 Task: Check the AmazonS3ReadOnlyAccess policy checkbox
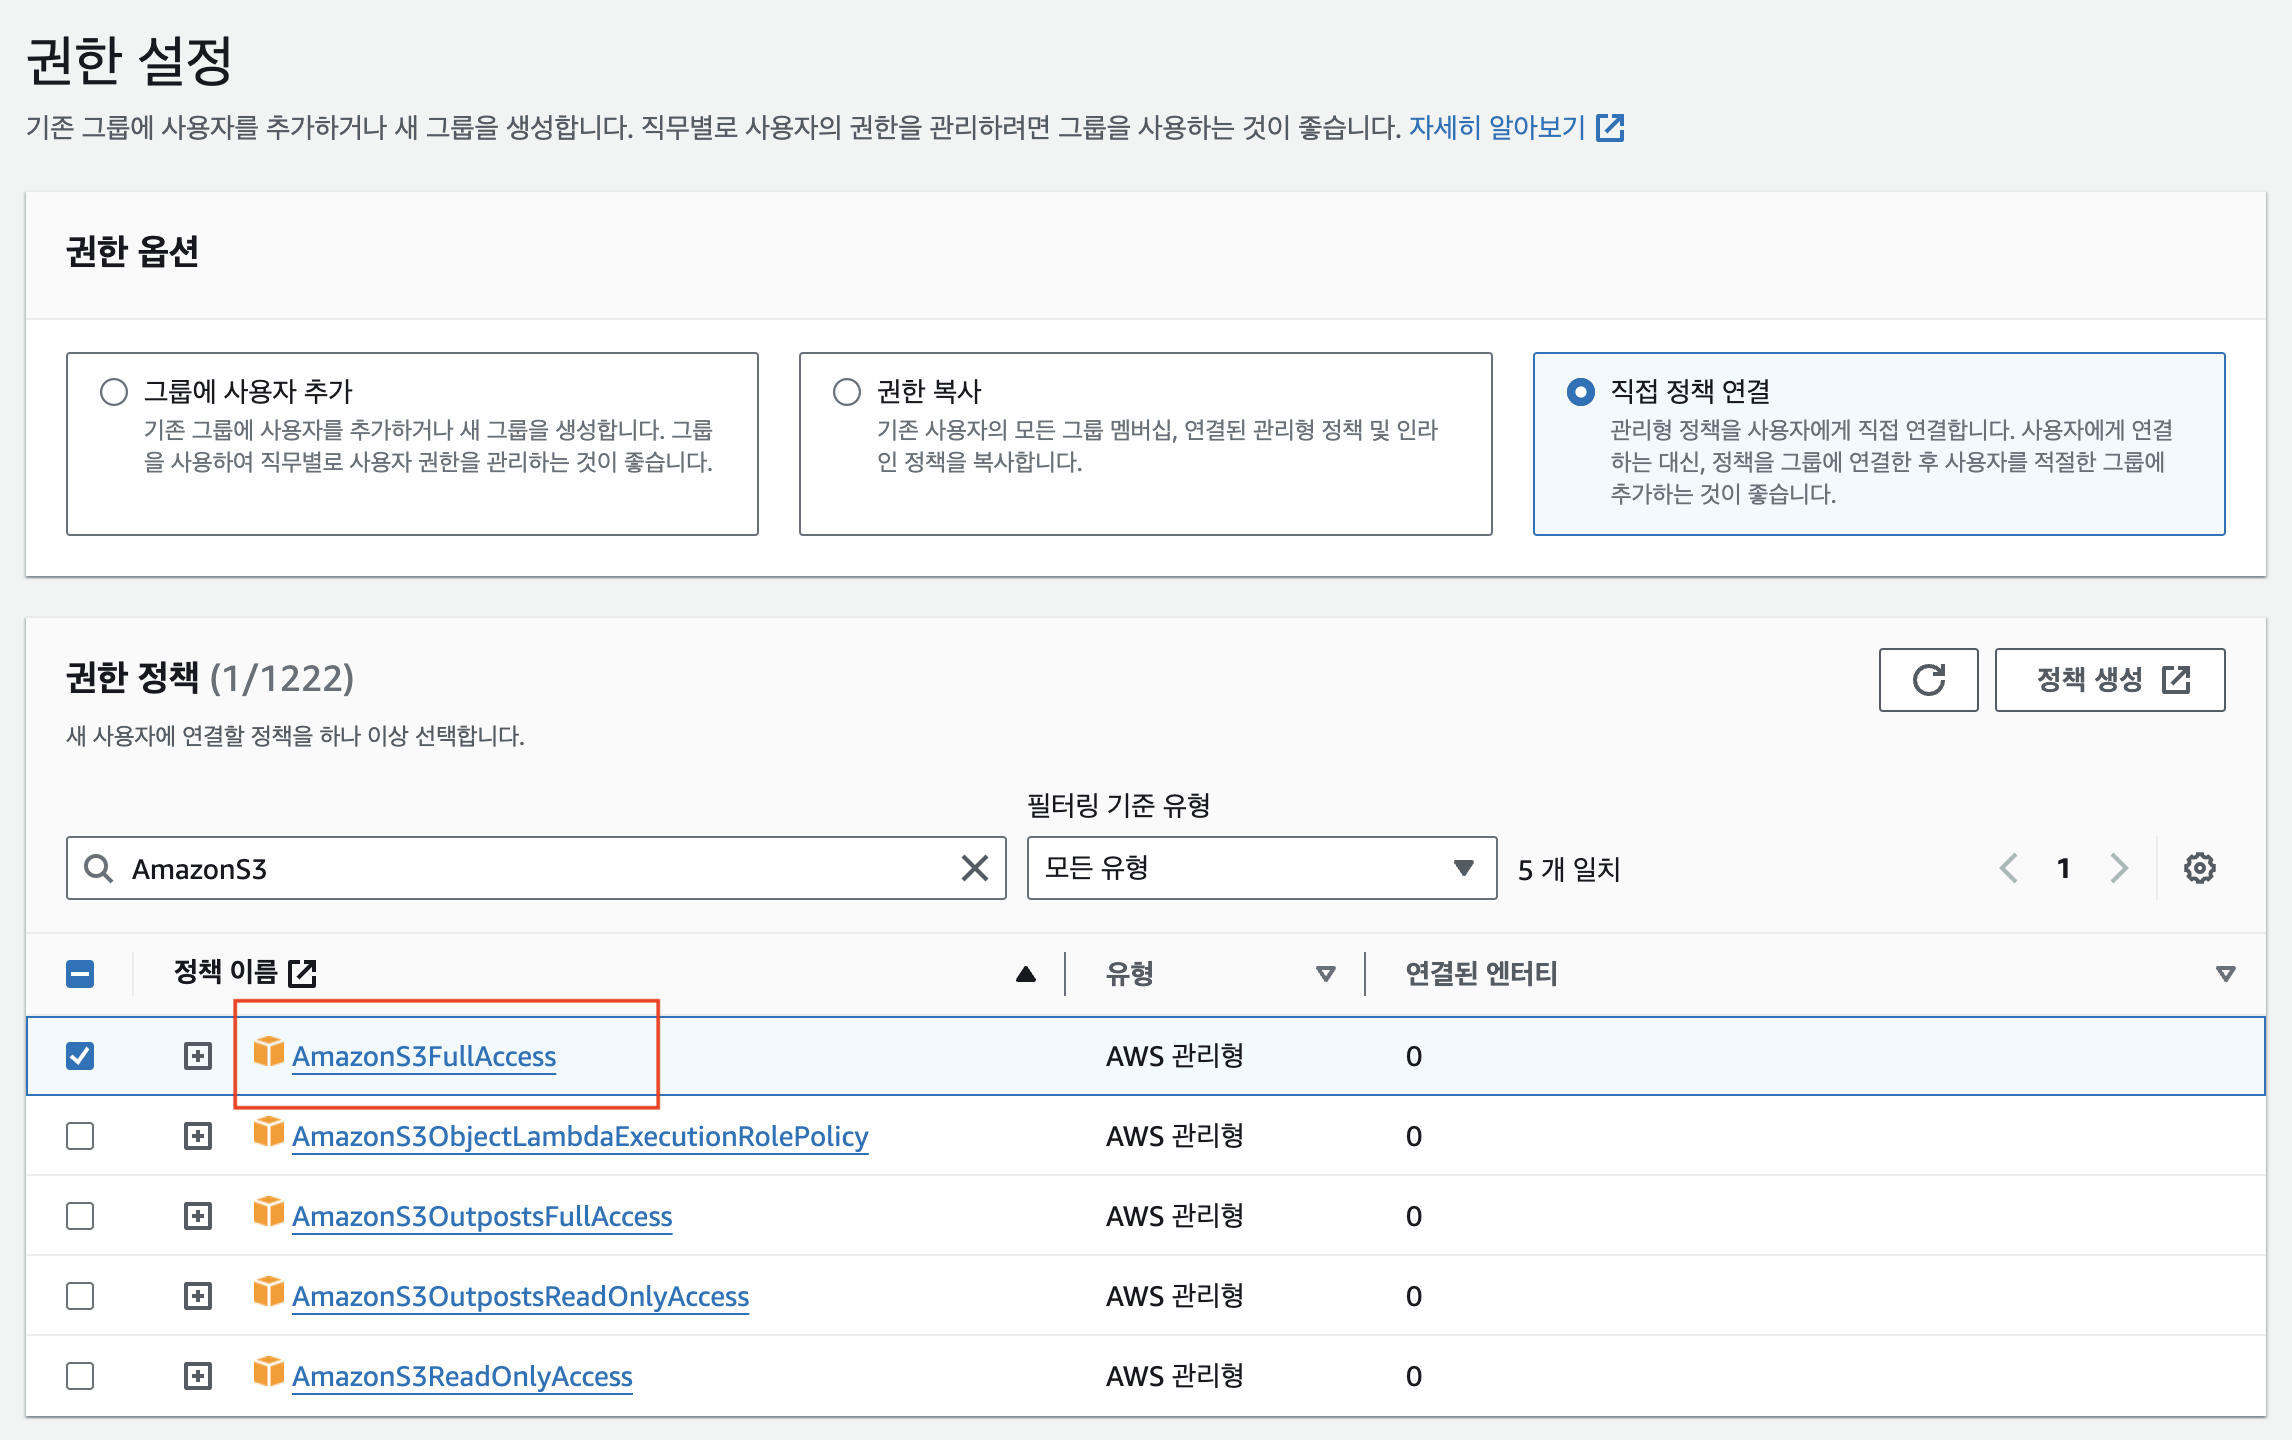[x=80, y=1376]
